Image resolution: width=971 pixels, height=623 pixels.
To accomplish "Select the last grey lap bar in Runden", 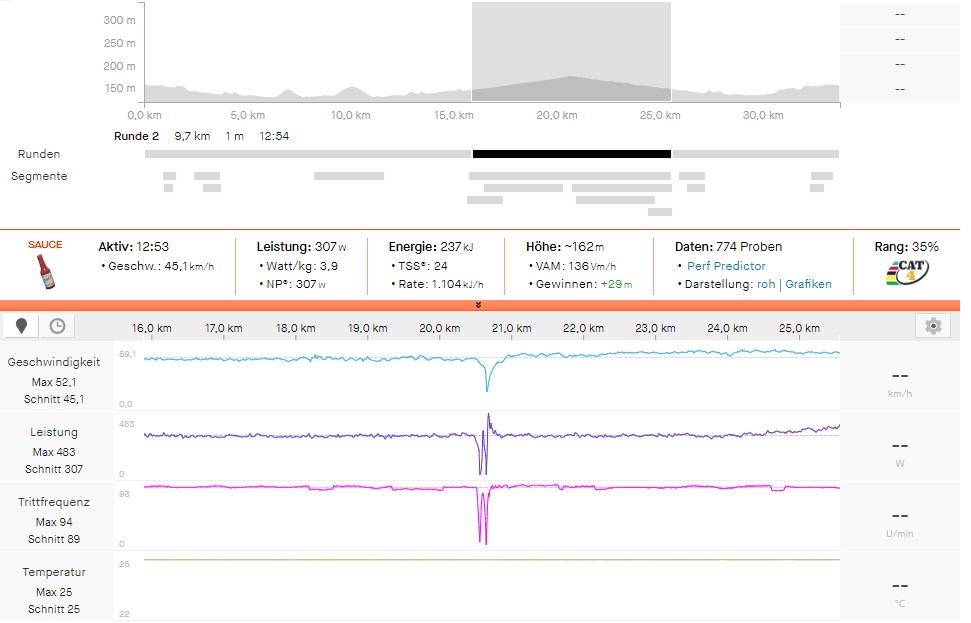I will click(x=755, y=154).
